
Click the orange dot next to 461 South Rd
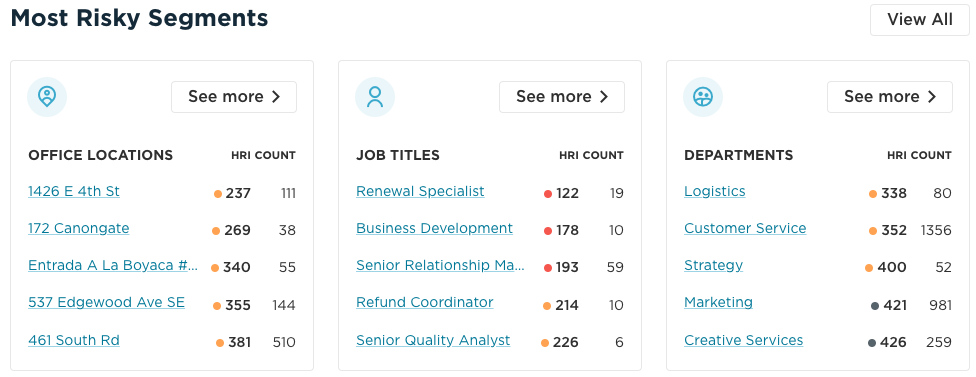(220, 343)
